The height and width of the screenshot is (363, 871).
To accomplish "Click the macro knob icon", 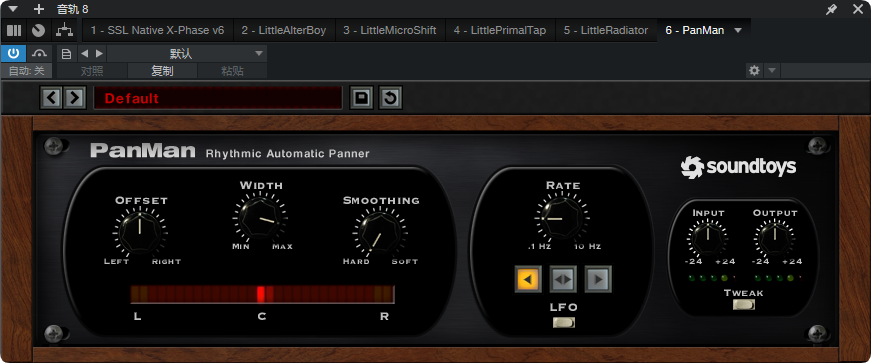I will point(38,30).
